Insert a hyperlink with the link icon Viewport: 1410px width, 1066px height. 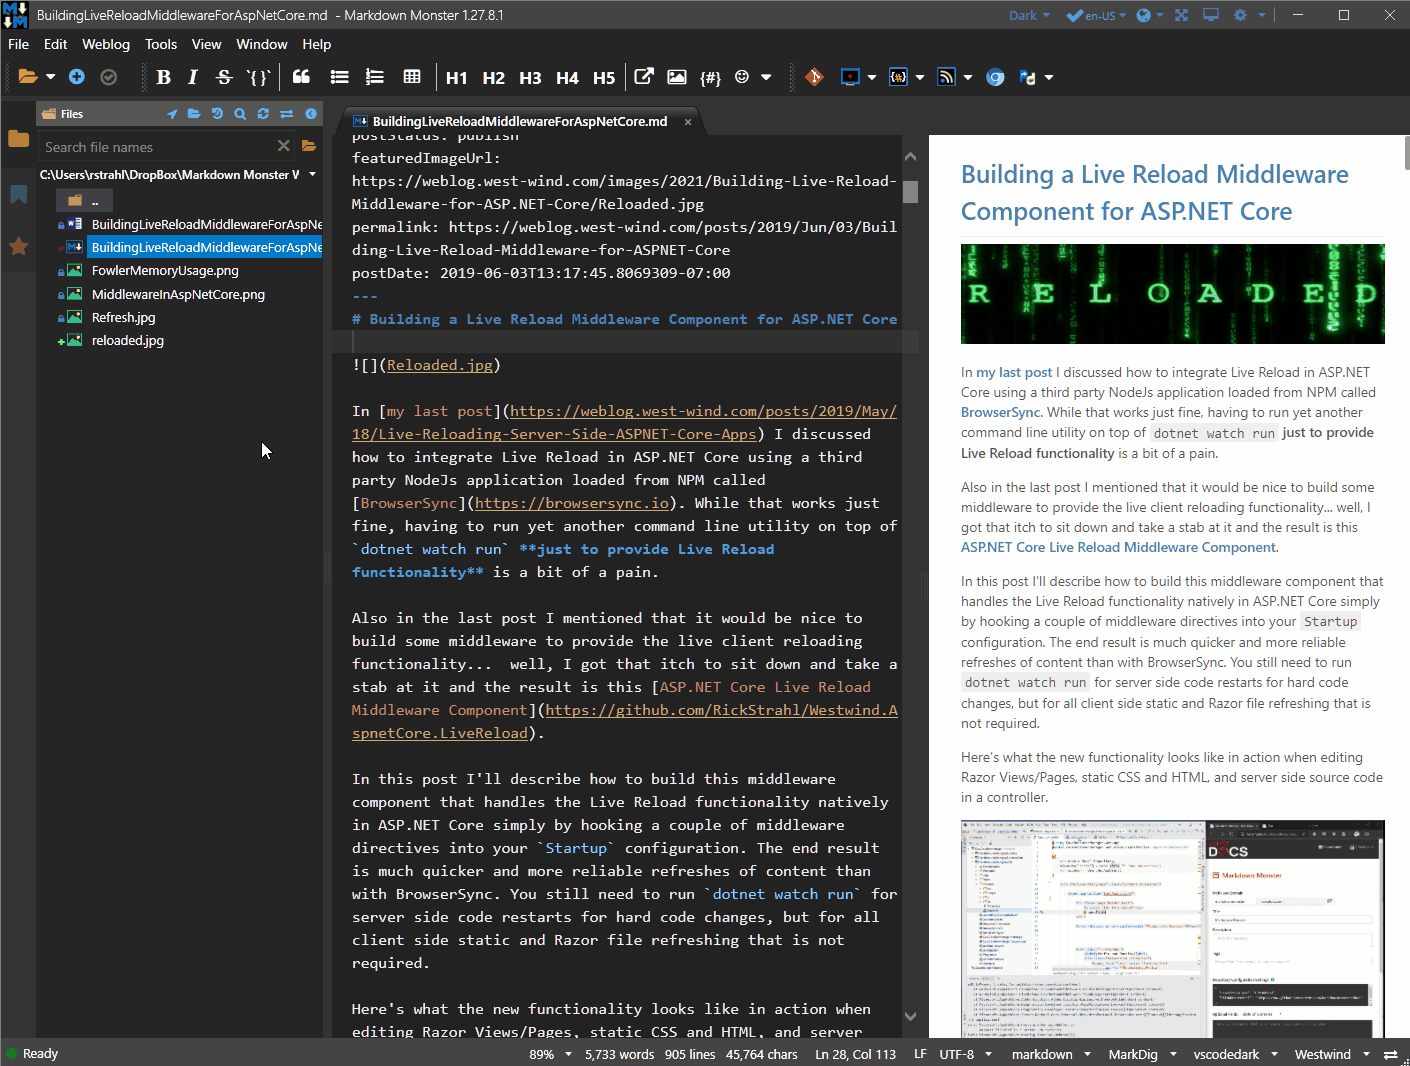[x=645, y=77]
